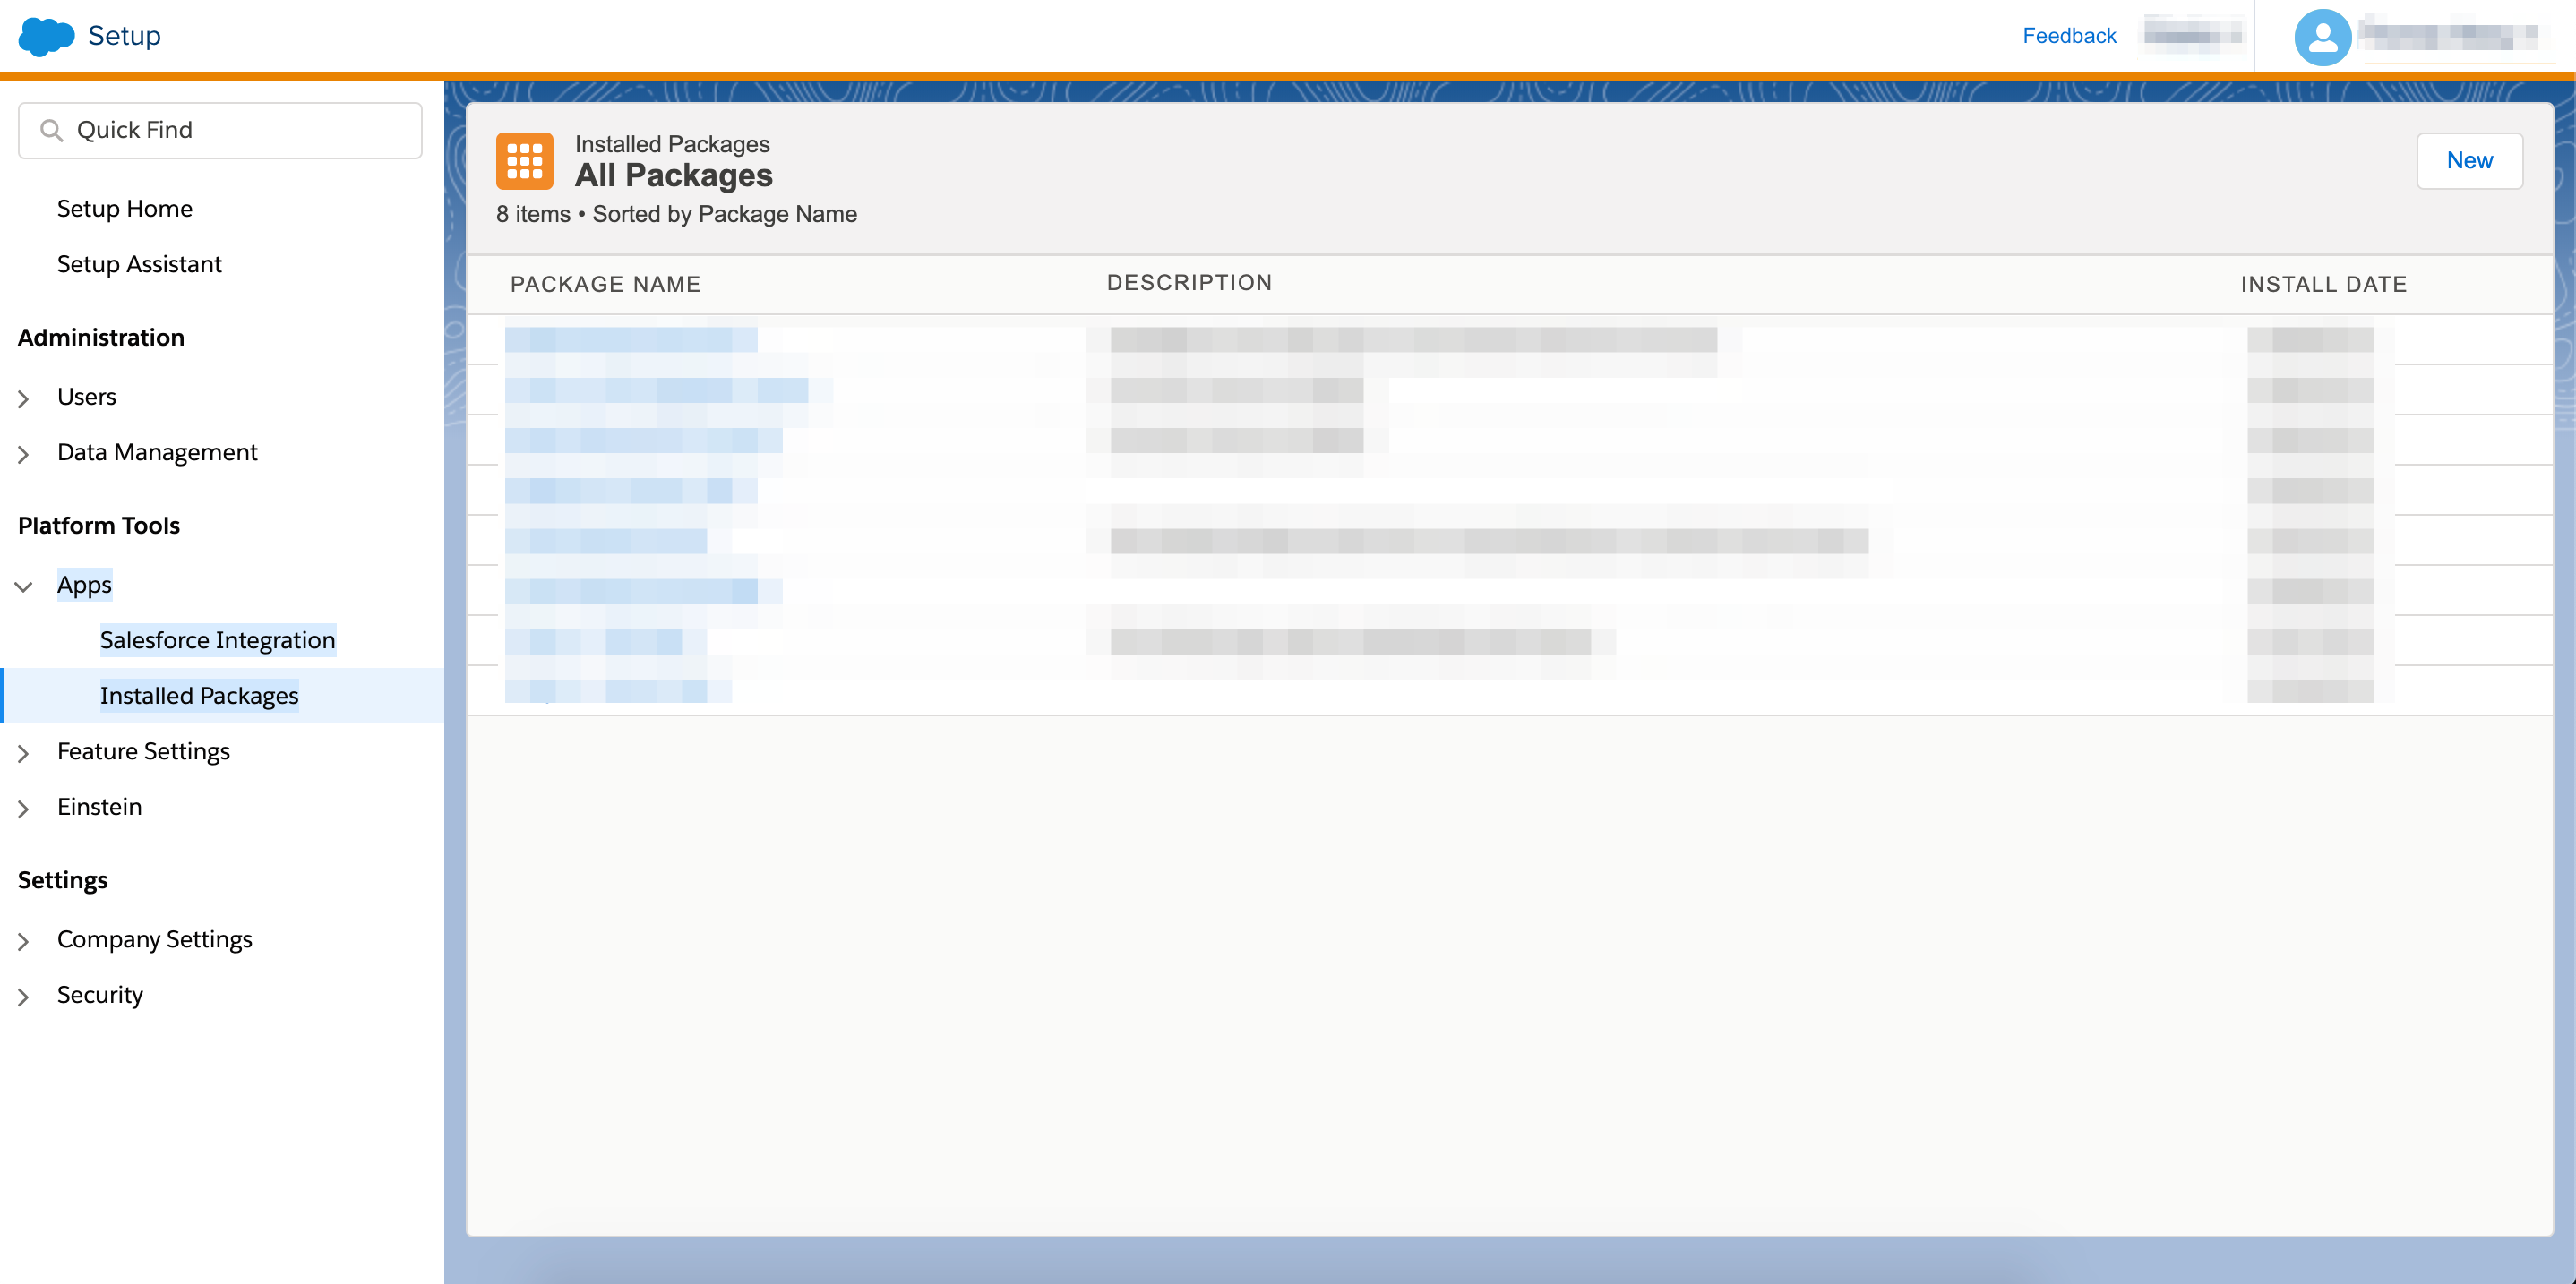
Task: Sort by the PACKAGE NAME column header
Action: pos(604,284)
